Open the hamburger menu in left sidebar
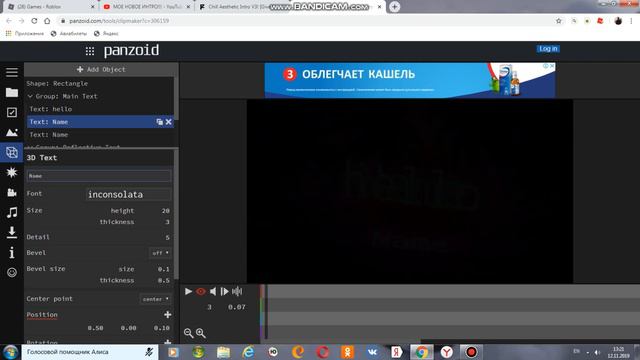This screenshot has height=360, width=640. (12, 73)
